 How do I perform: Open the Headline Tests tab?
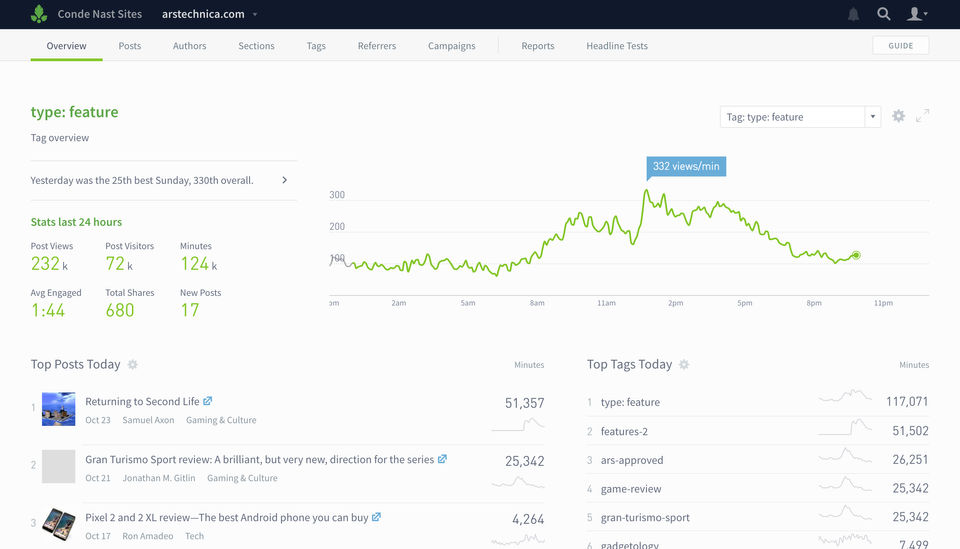click(617, 46)
